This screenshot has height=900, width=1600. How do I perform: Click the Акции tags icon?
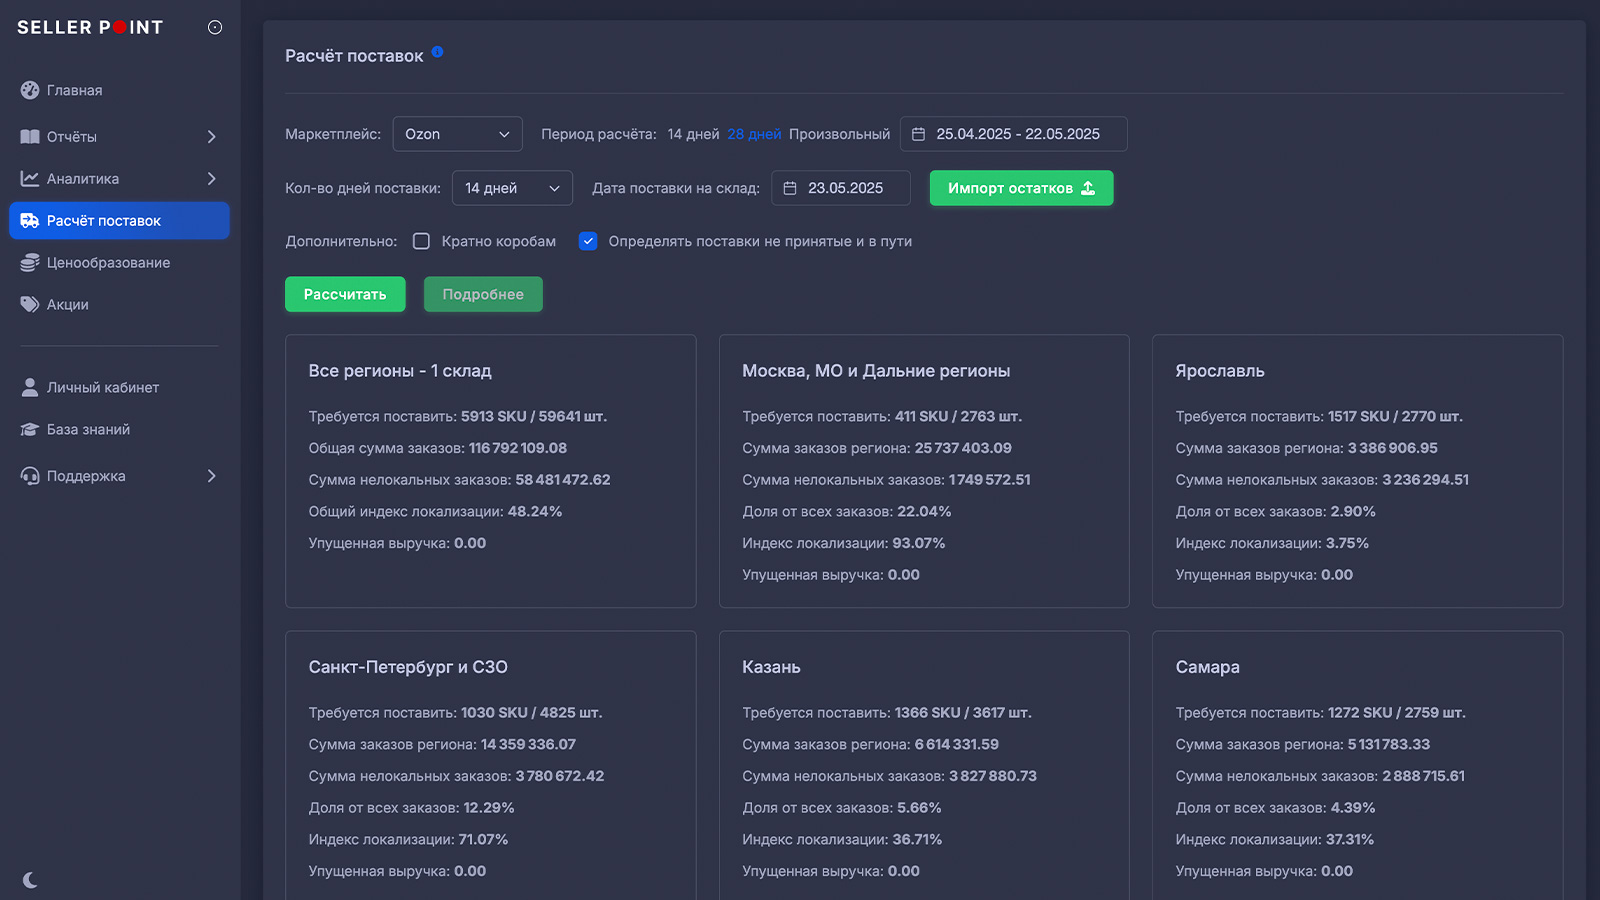30,305
